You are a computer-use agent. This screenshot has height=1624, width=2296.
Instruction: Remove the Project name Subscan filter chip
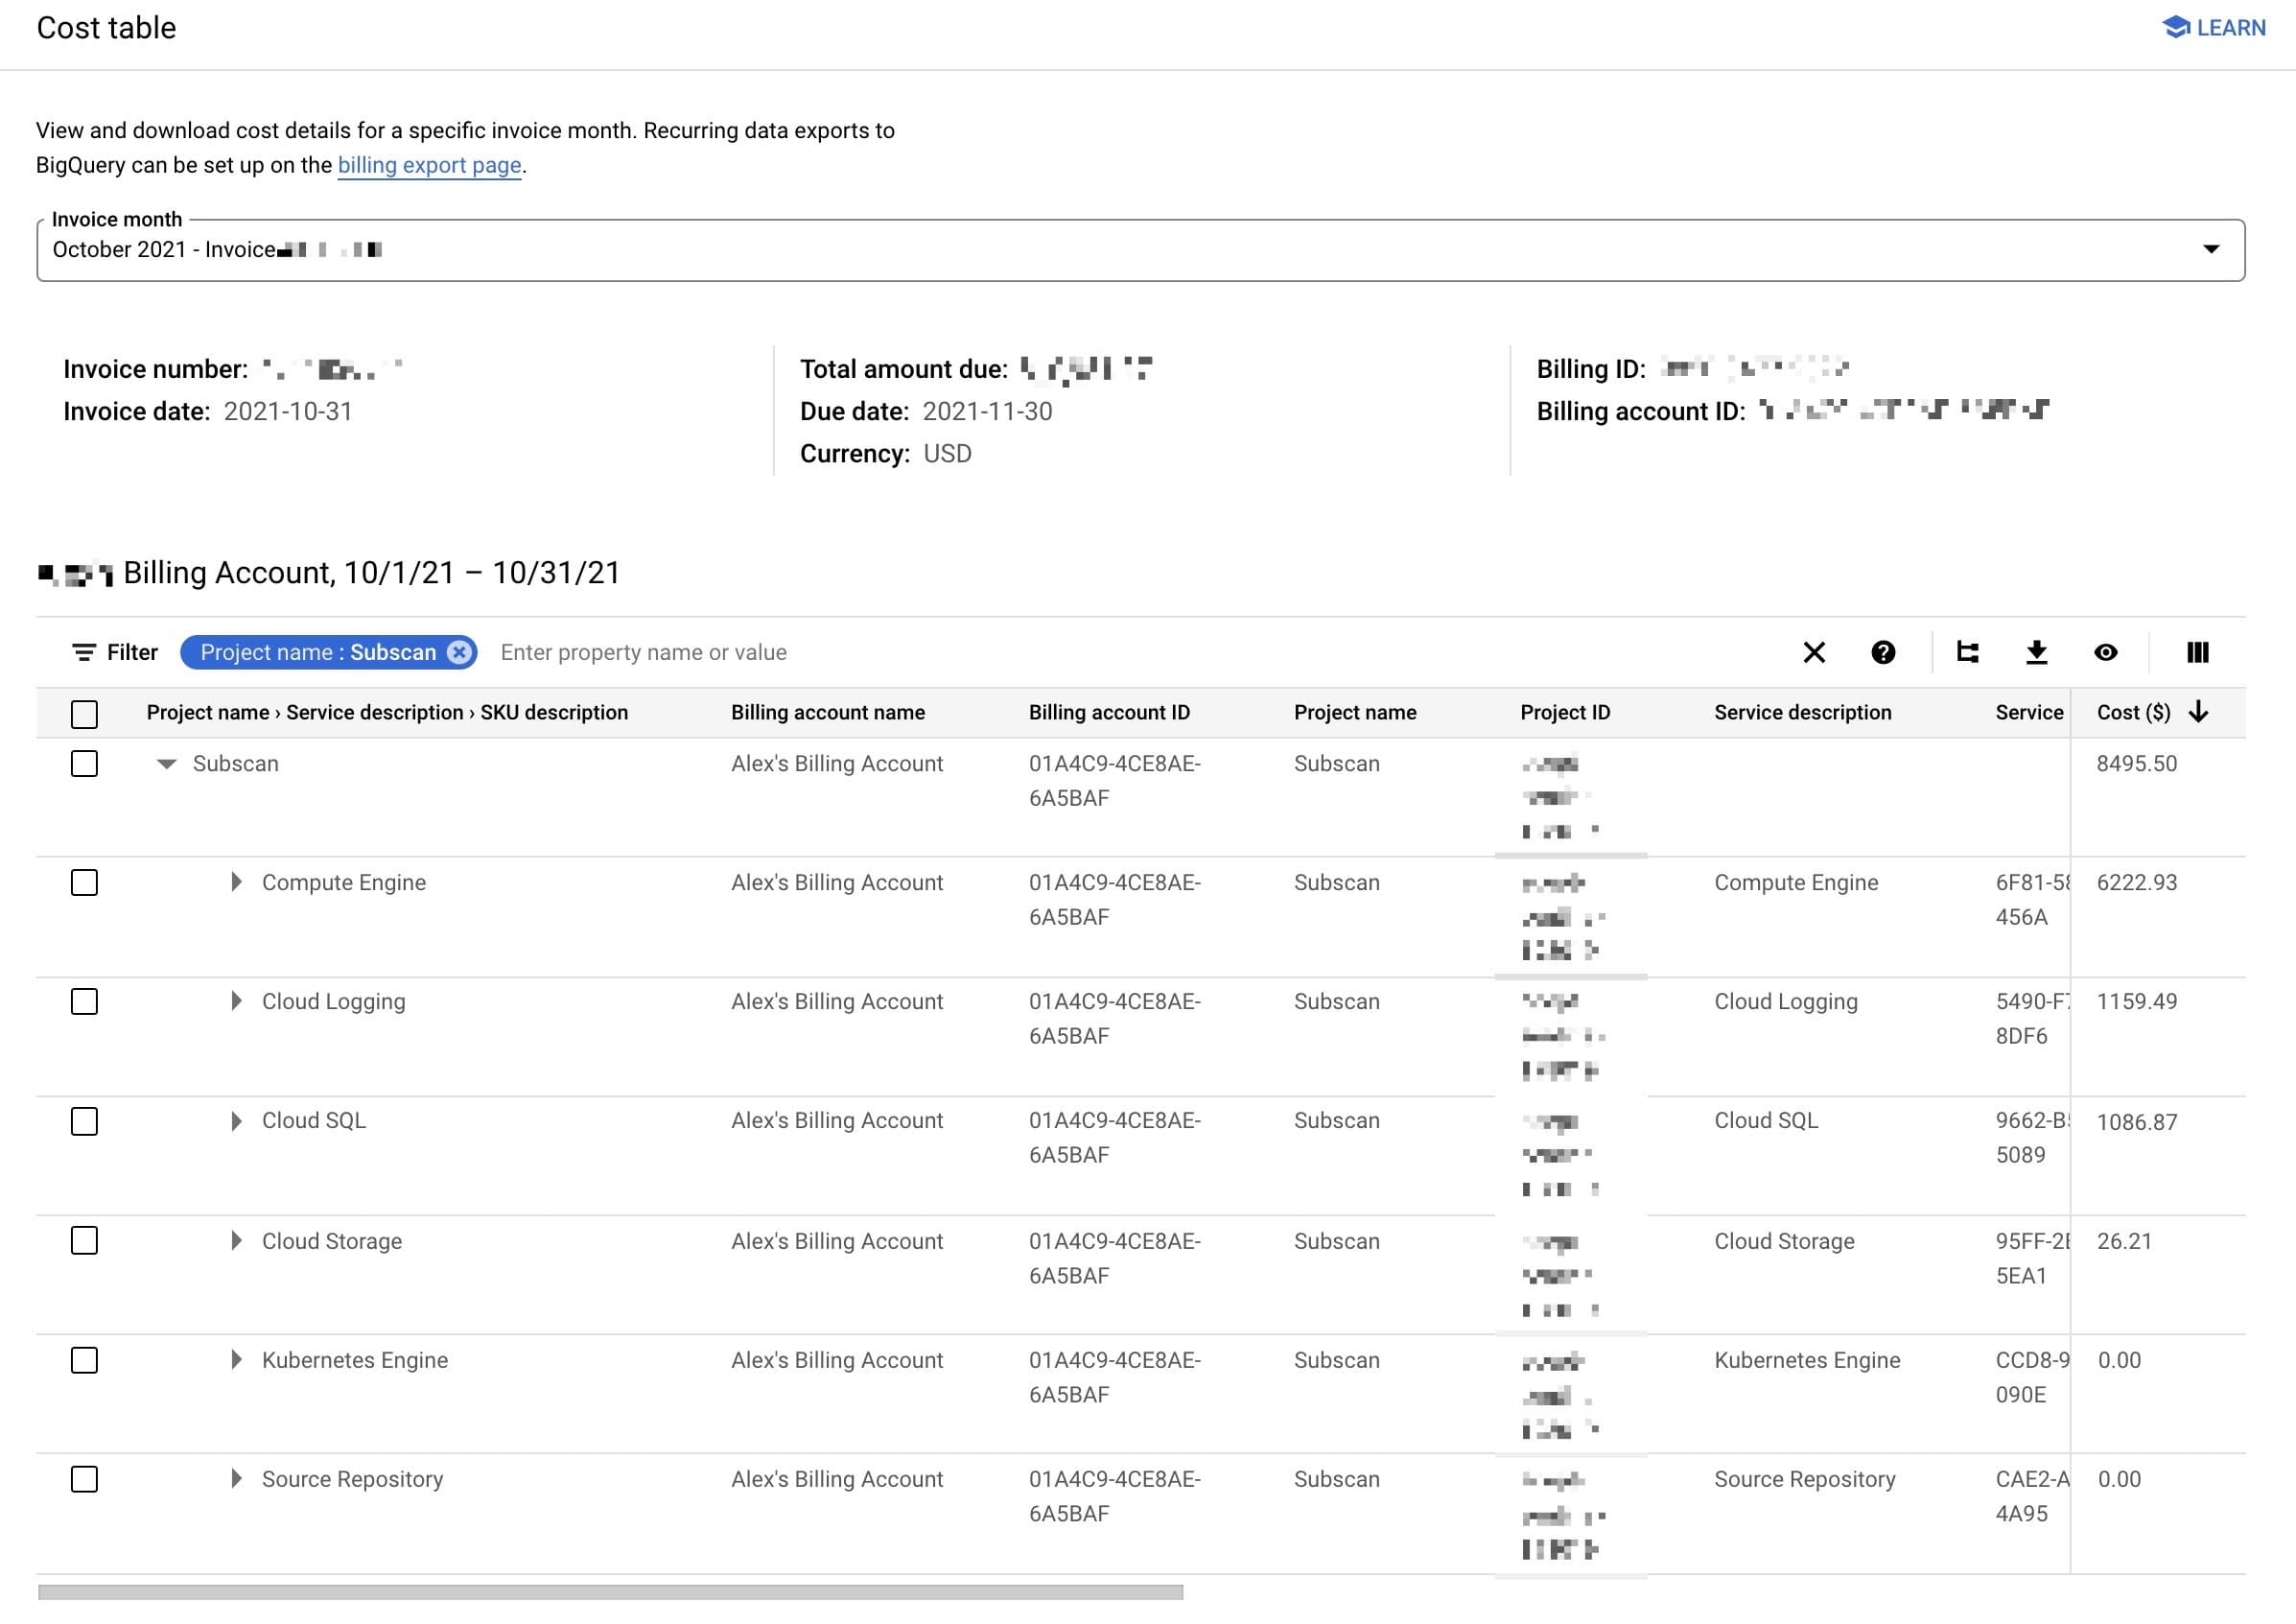coord(459,653)
